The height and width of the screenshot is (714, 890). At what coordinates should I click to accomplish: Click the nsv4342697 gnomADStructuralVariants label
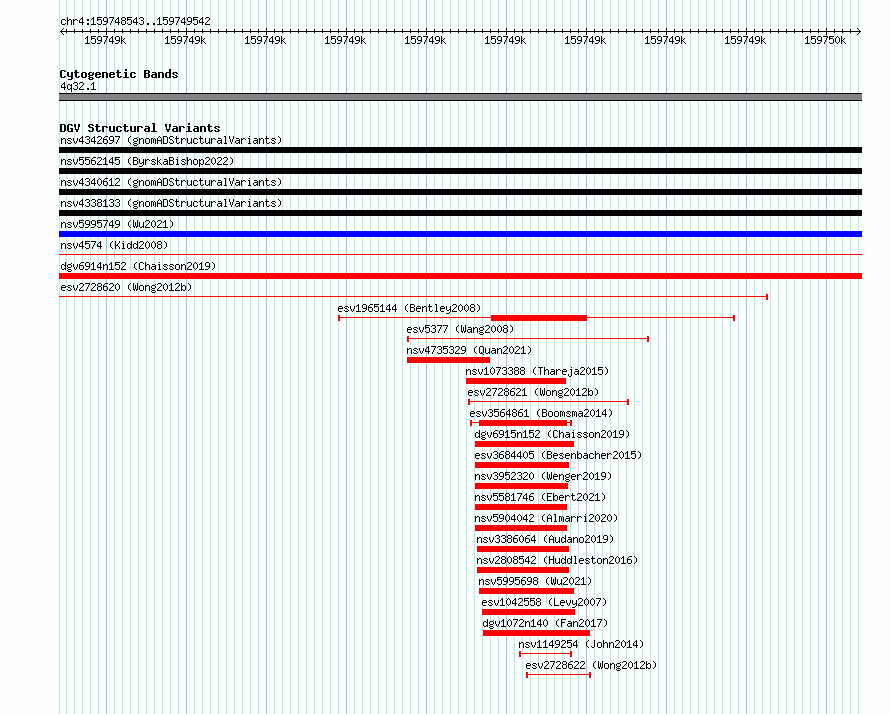tap(171, 140)
